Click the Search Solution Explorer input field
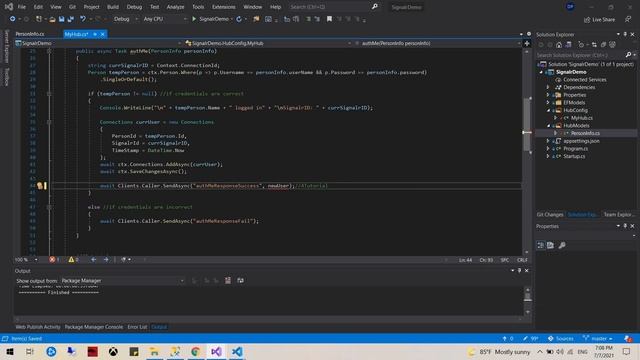The width and height of the screenshot is (640, 360). click(x=580, y=55)
